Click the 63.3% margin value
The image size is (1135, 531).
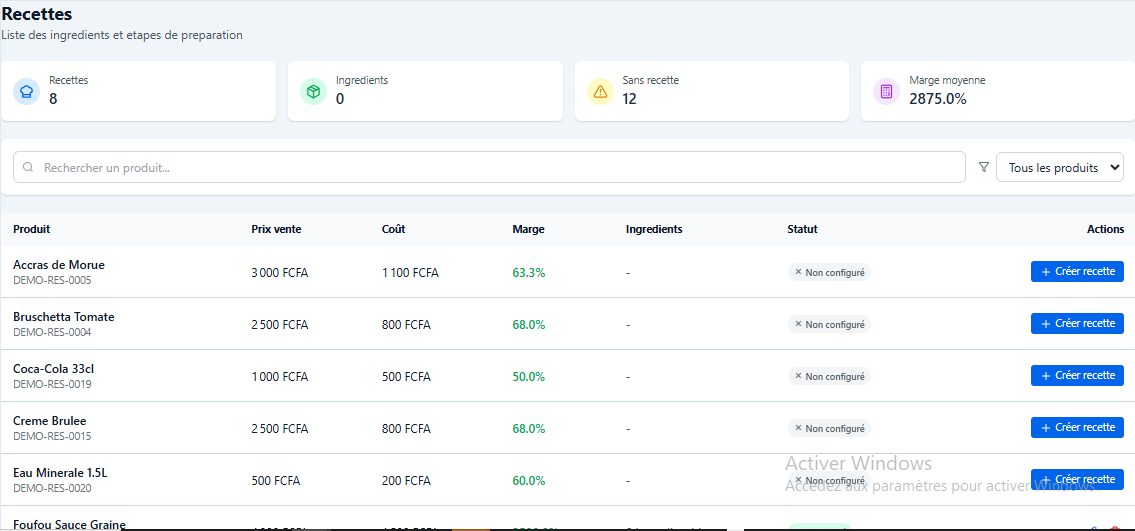coord(528,273)
